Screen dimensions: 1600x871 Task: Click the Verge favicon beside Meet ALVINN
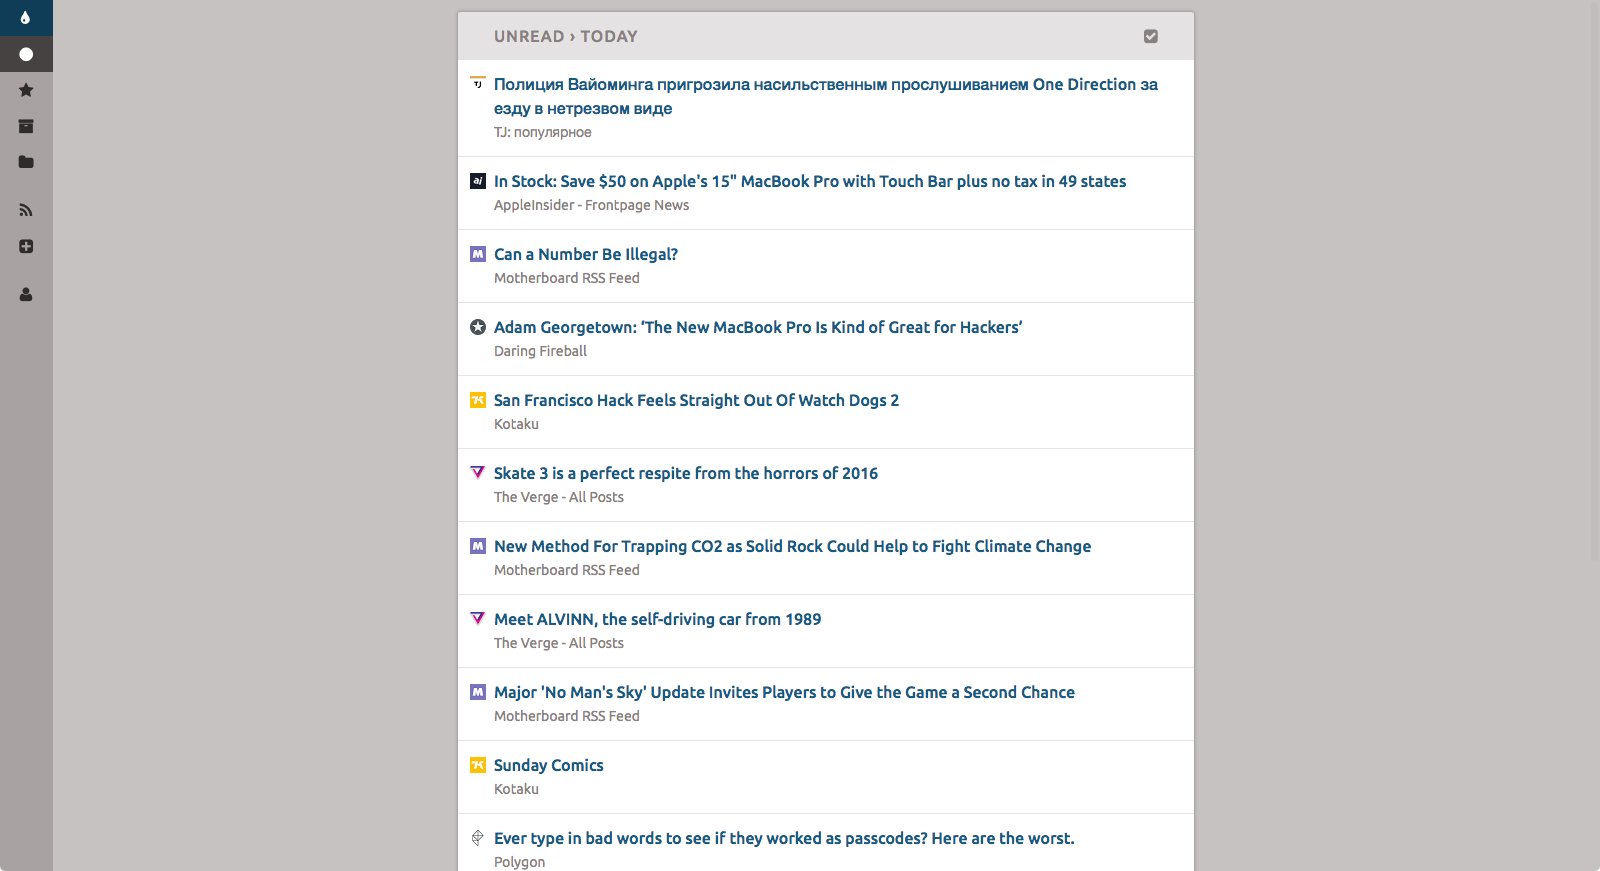pos(478,619)
